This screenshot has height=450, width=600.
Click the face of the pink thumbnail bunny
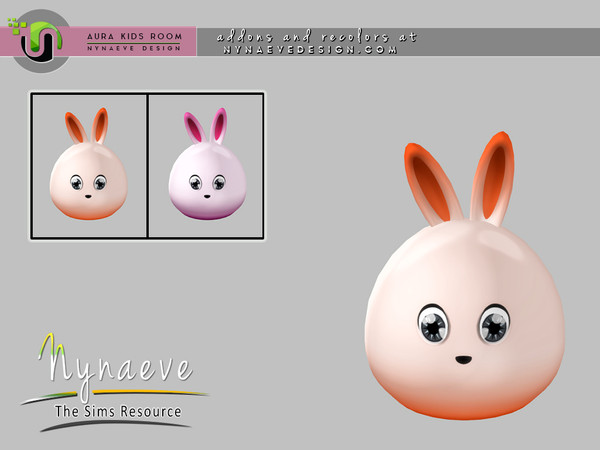[x=206, y=184]
